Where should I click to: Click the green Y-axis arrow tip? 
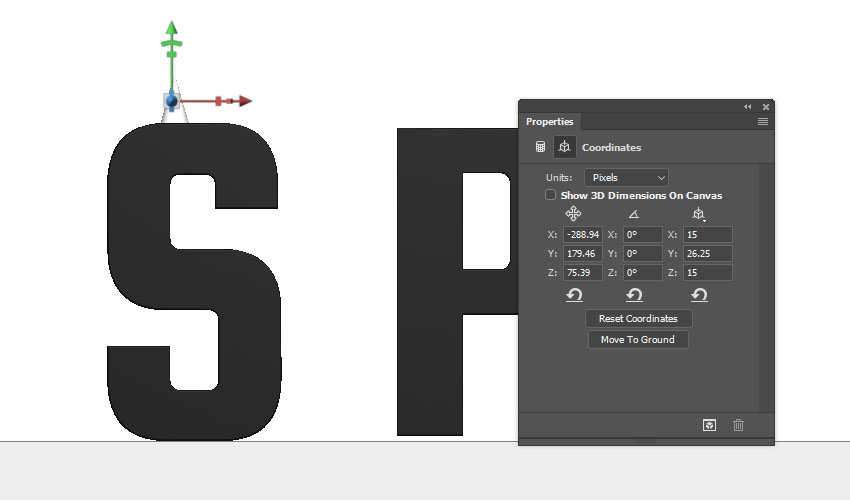172,27
